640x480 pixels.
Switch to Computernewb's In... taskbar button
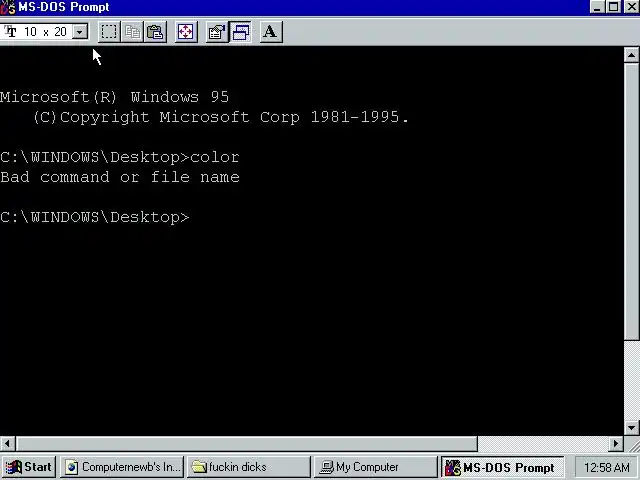click(x=122, y=467)
